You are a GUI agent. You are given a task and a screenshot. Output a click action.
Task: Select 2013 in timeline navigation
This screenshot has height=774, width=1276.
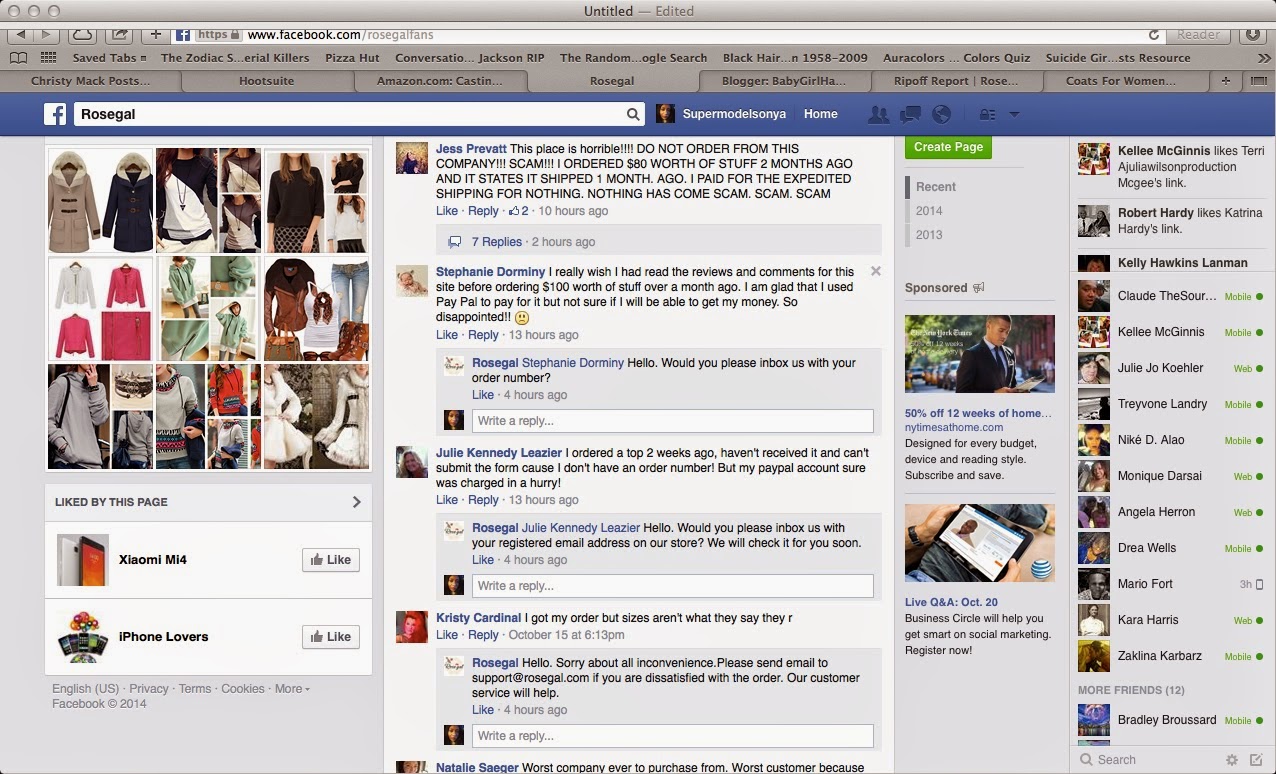[929, 235]
